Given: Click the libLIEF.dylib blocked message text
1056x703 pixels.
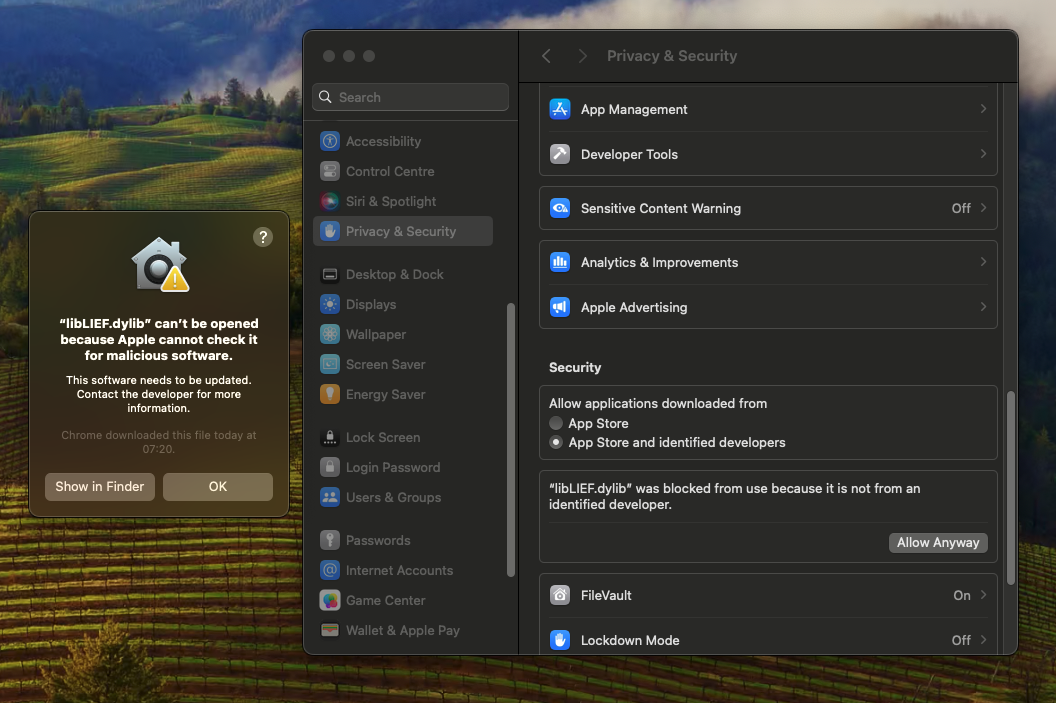Looking at the screenshot, I should tap(734, 496).
